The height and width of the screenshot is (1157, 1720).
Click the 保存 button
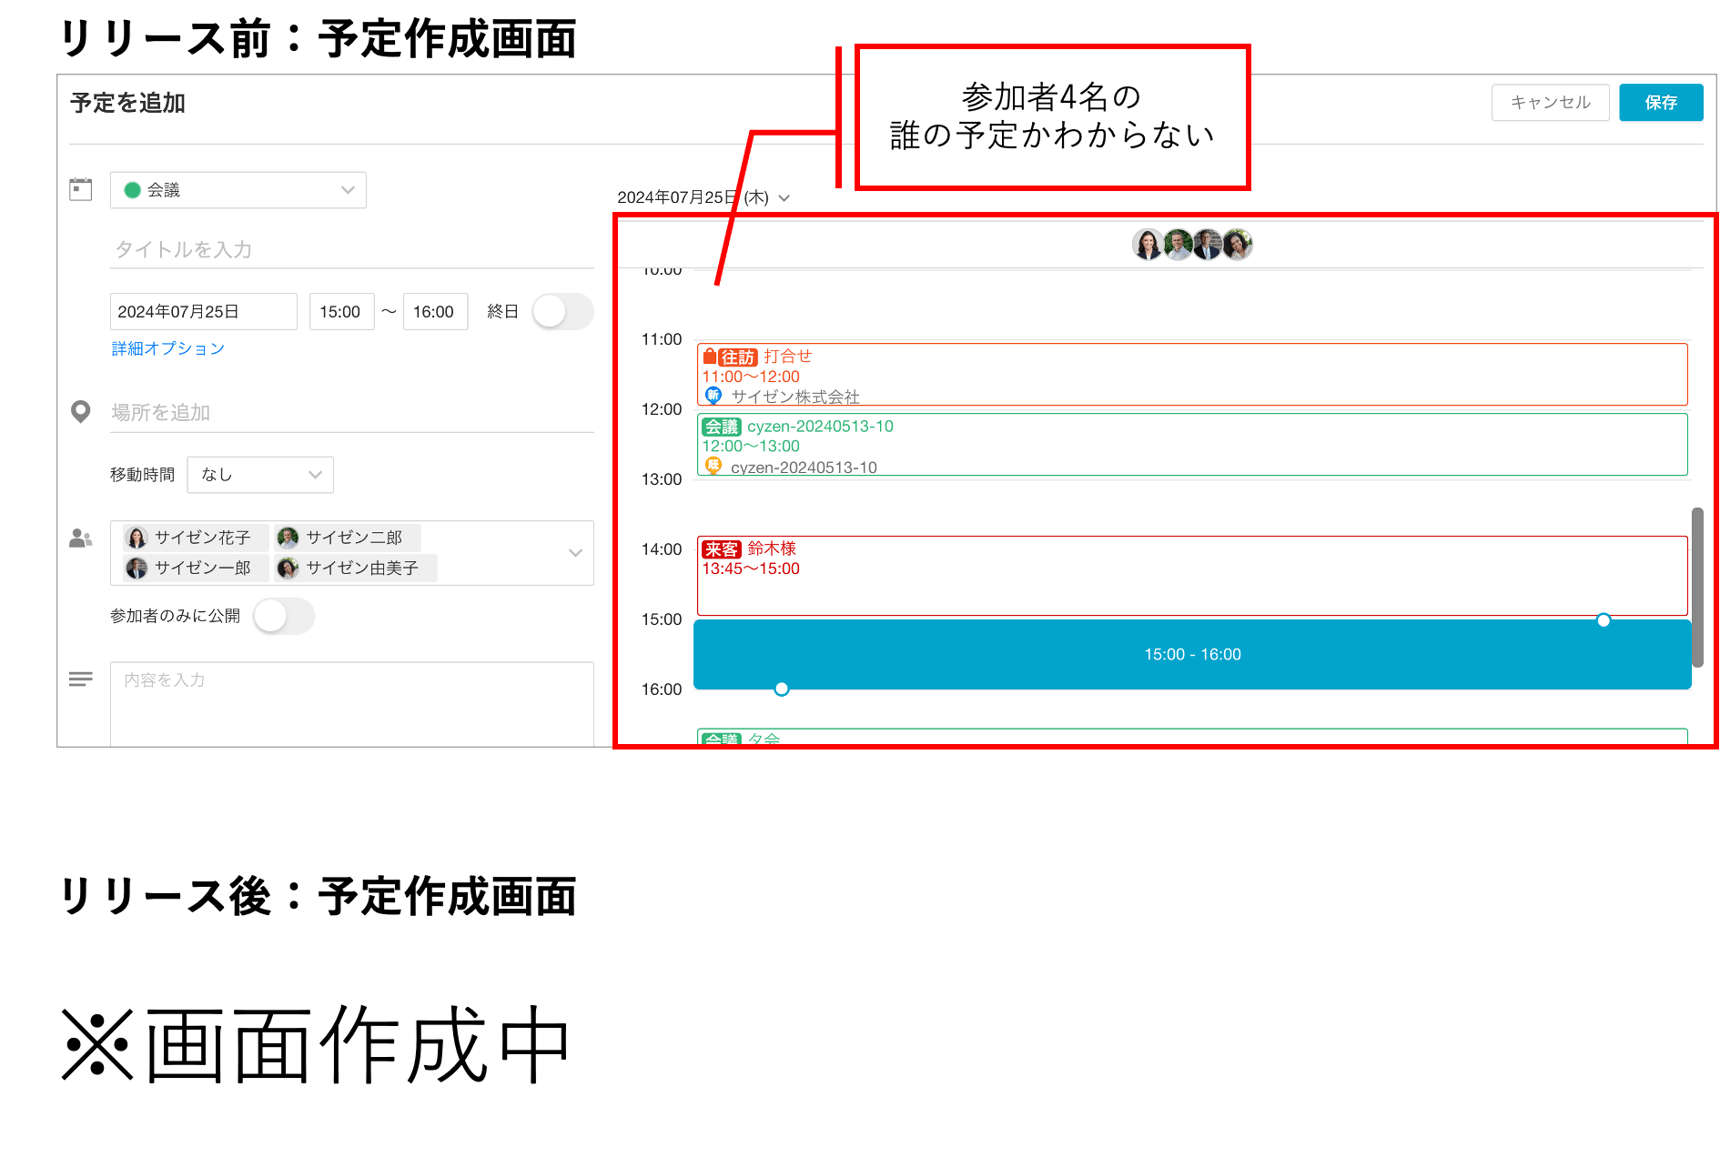(1660, 102)
